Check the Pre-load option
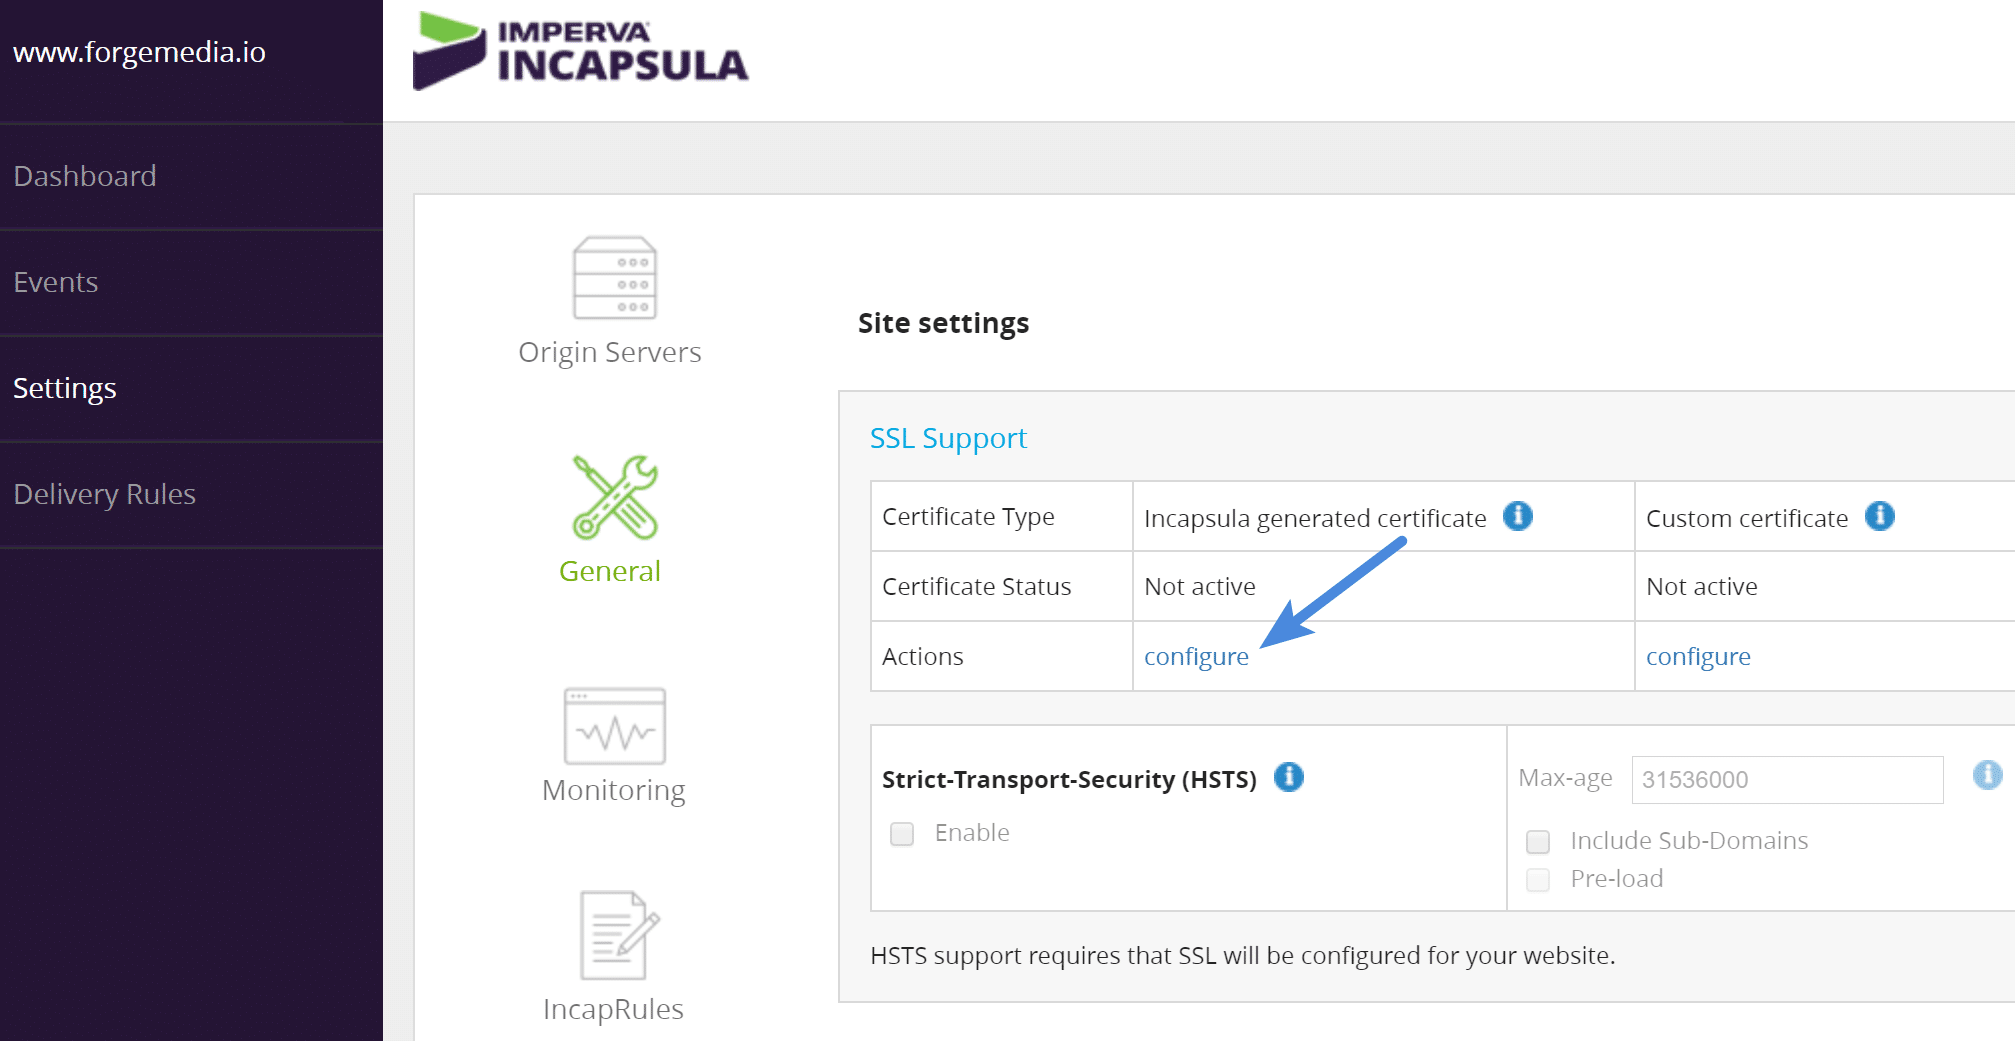The height and width of the screenshot is (1041, 2015). (1538, 880)
